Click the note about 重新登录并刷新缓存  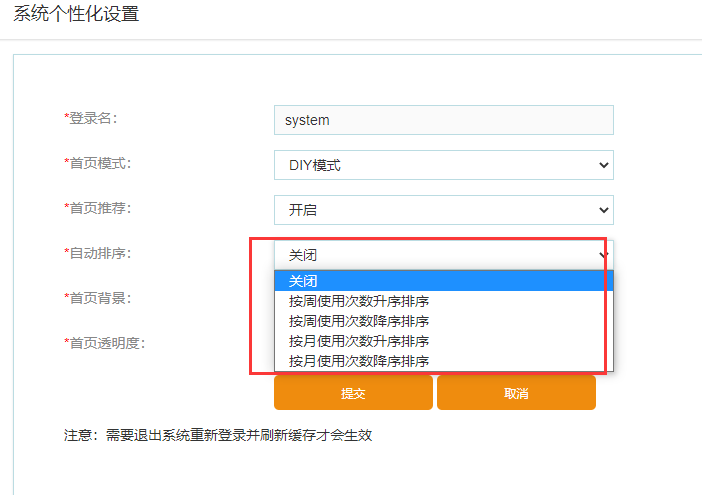(218, 435)
